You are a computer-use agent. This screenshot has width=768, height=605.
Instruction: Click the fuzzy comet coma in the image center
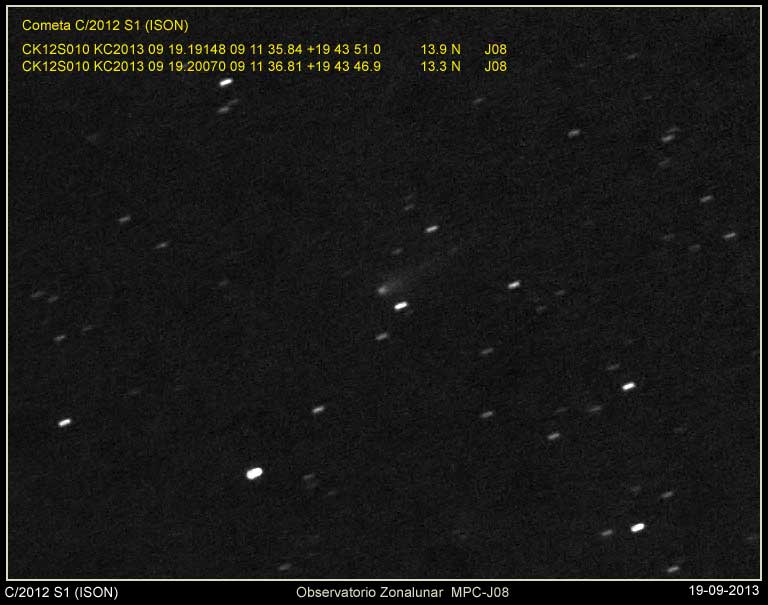click(x=383, y=290)
